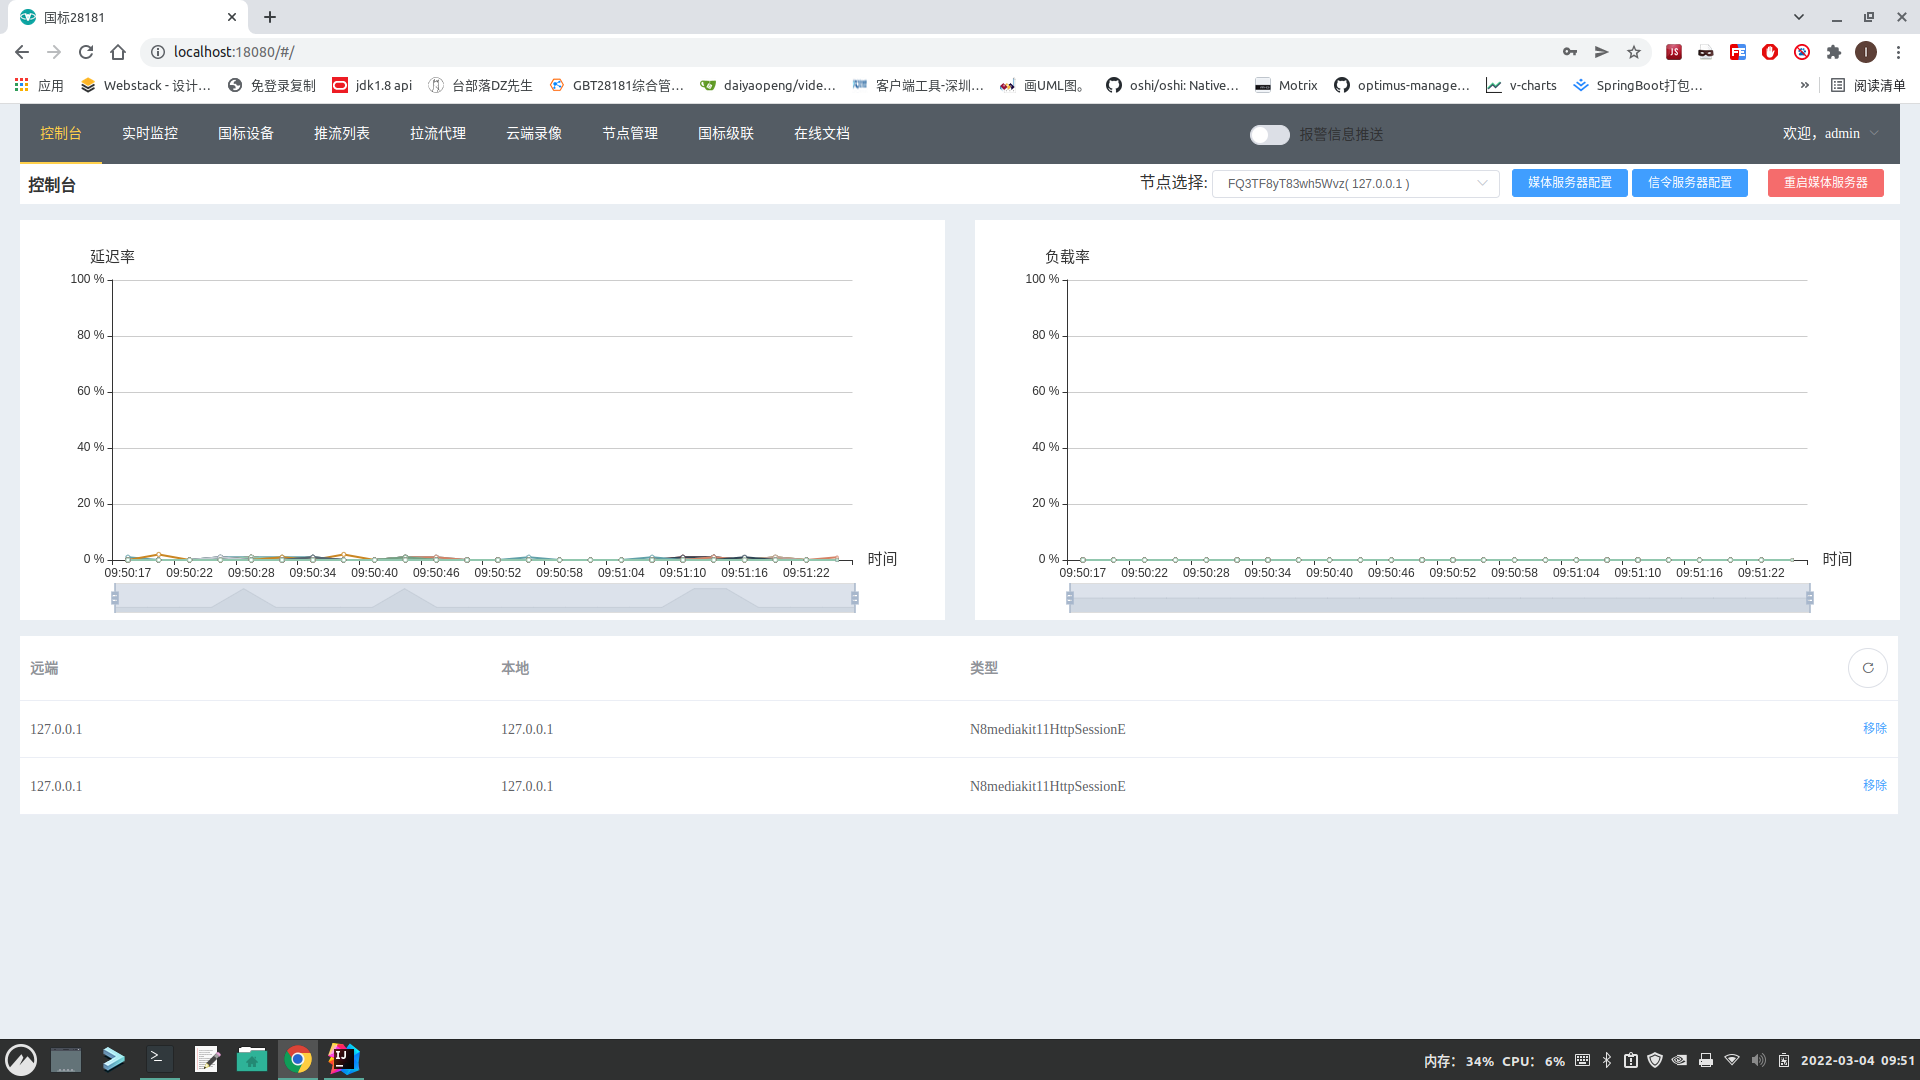The width and height of the screenshot is (1920, 1080).
Task: Click the browser home icon
Action: pos(118,52)
